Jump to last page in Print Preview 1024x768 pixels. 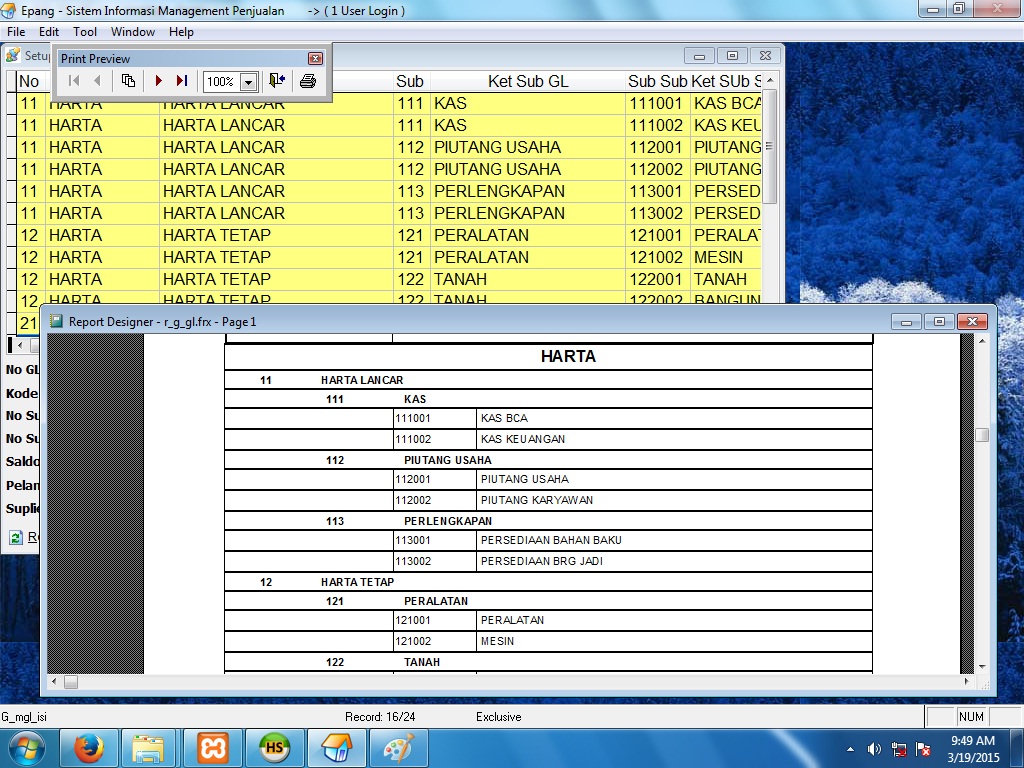[182, 81]
